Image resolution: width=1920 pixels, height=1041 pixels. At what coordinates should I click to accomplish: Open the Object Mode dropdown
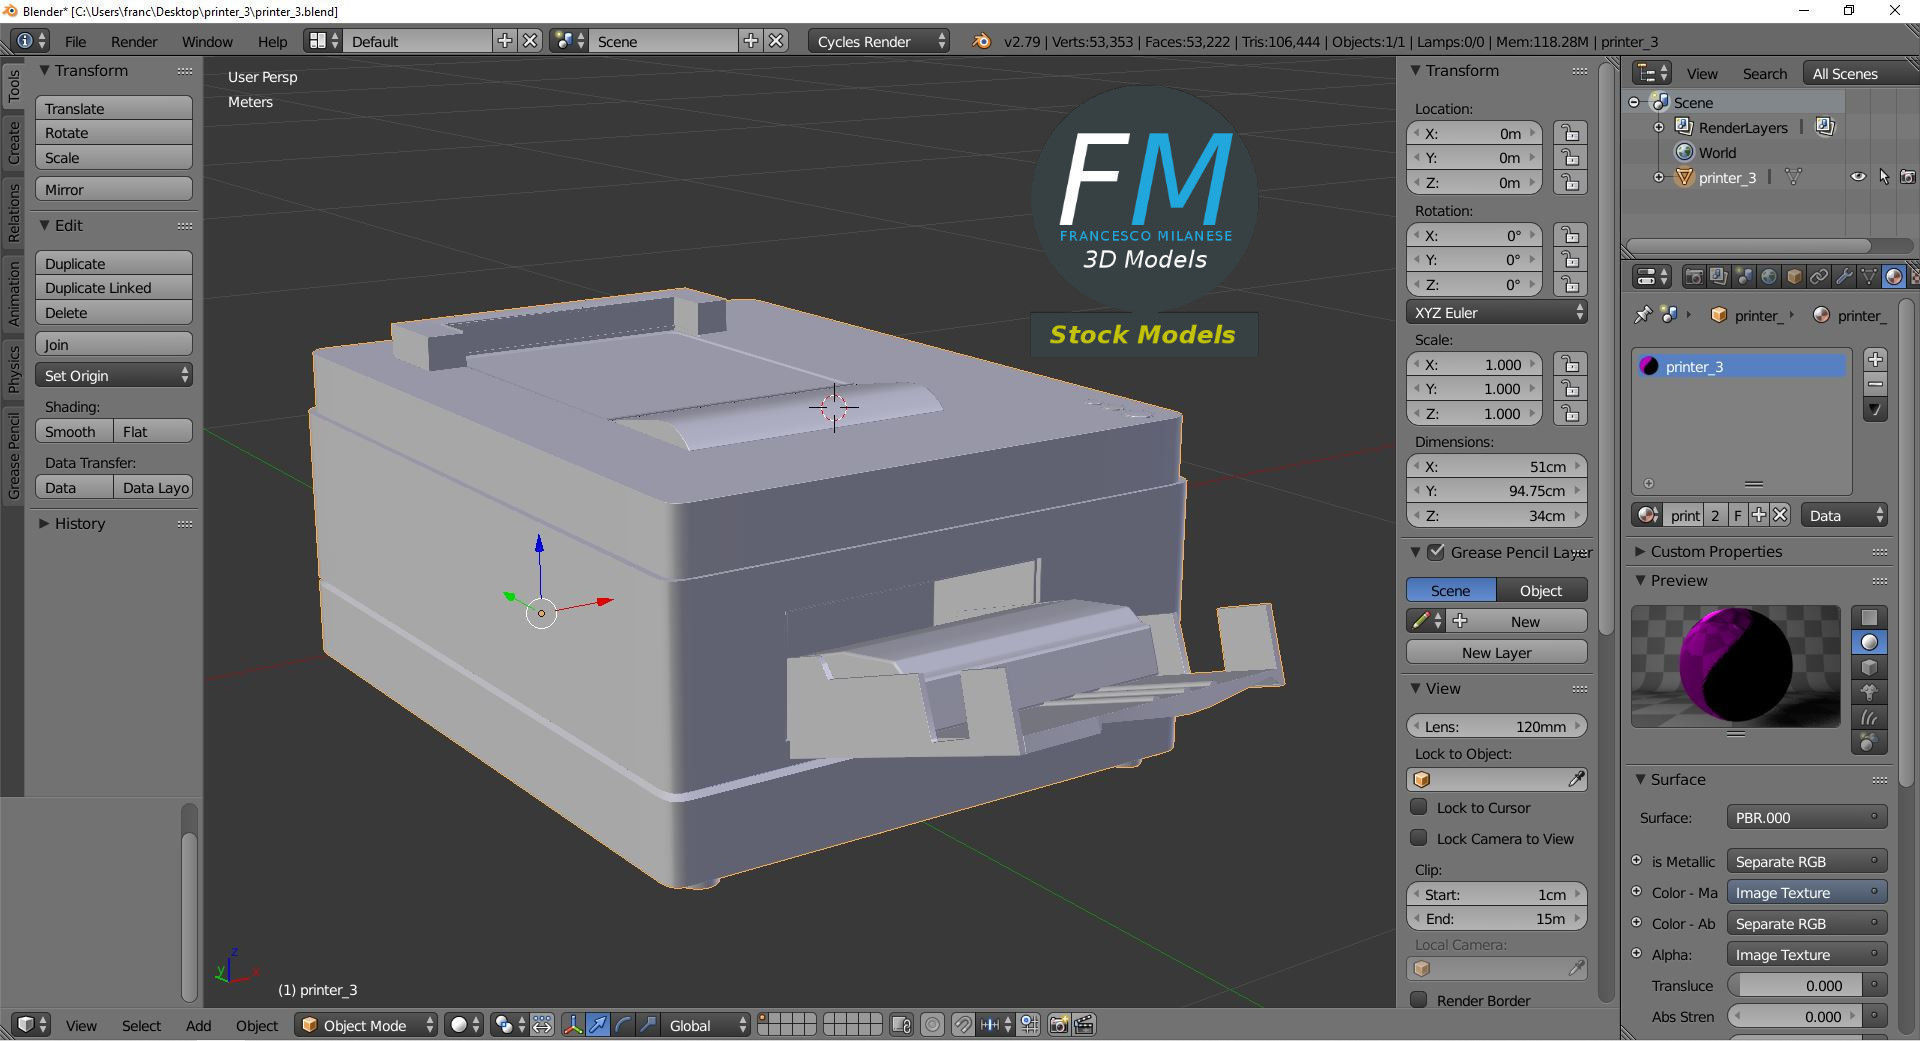tap(367, 1025)
